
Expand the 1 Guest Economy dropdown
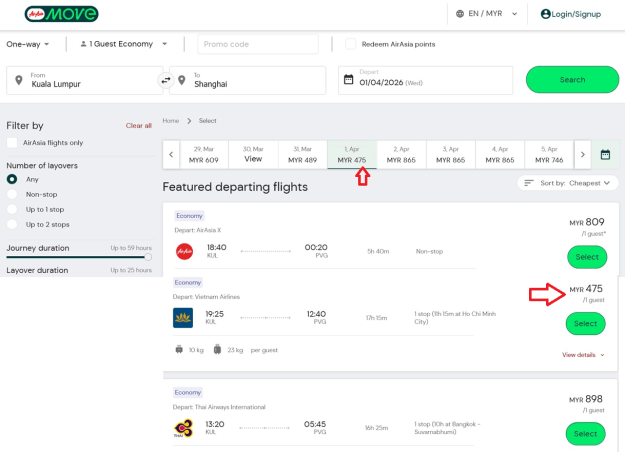click(124, 44)
